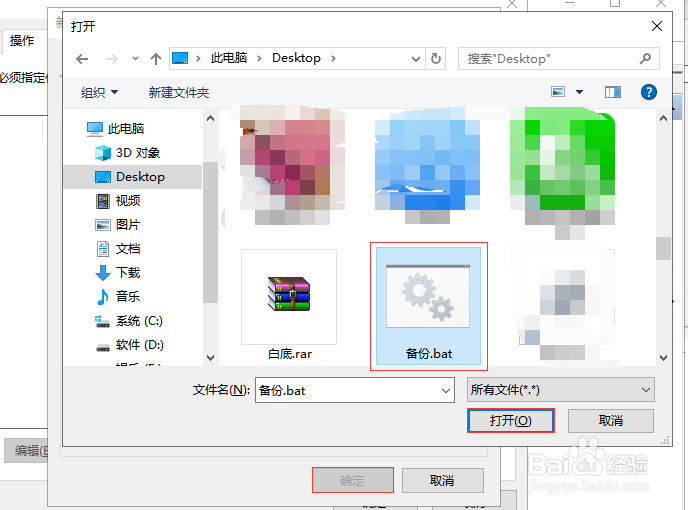This screenshot has width=688, height=510.
Task: Select Desktop in the address breadcrumb
Action: 296,58
